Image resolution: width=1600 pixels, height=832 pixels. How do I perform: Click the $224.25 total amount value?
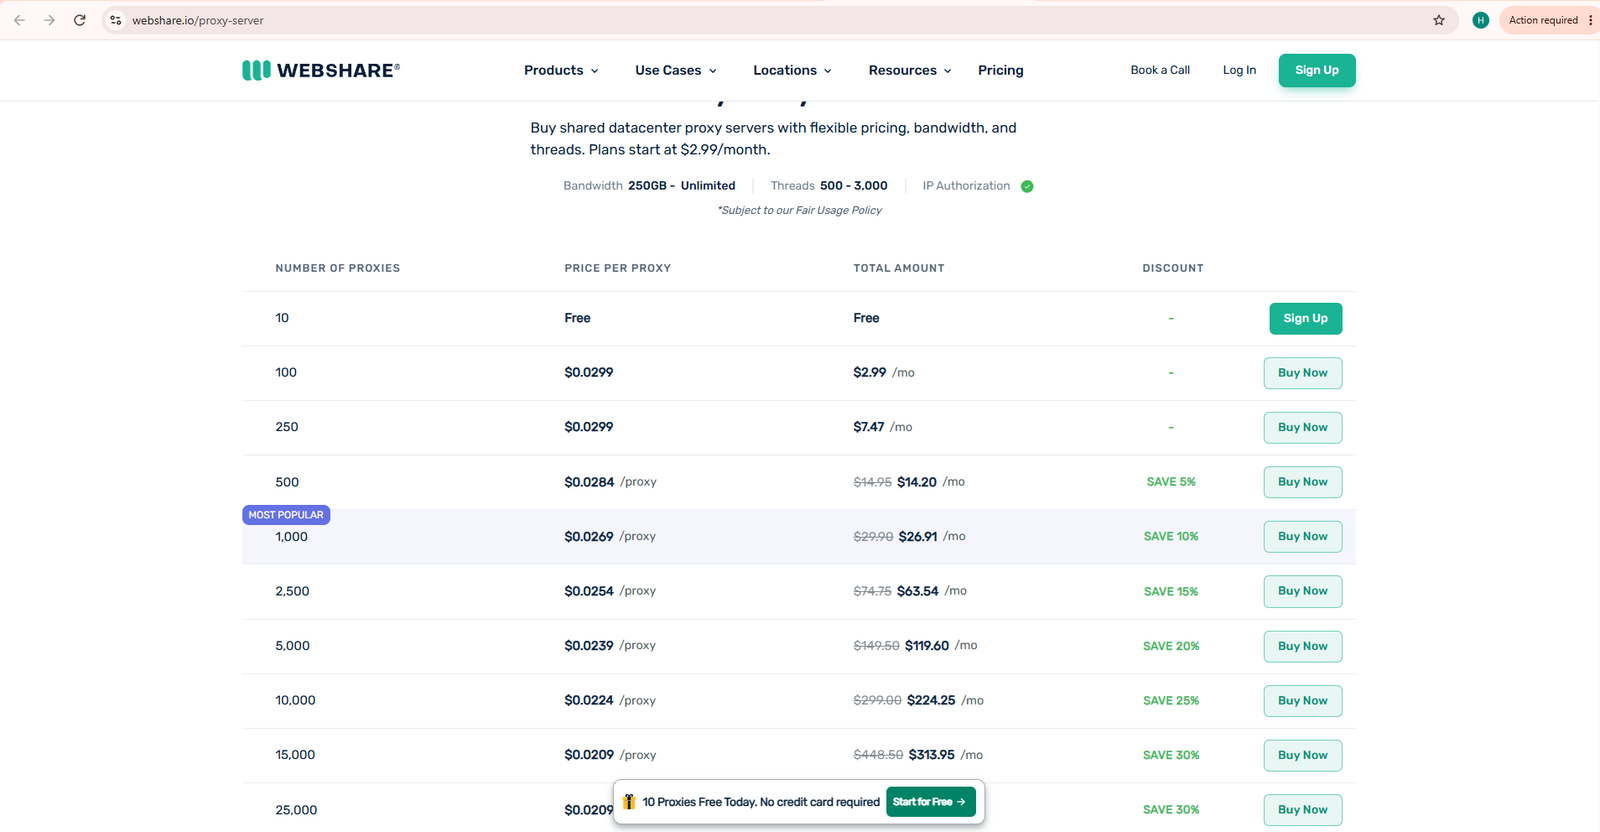[931, 701]
